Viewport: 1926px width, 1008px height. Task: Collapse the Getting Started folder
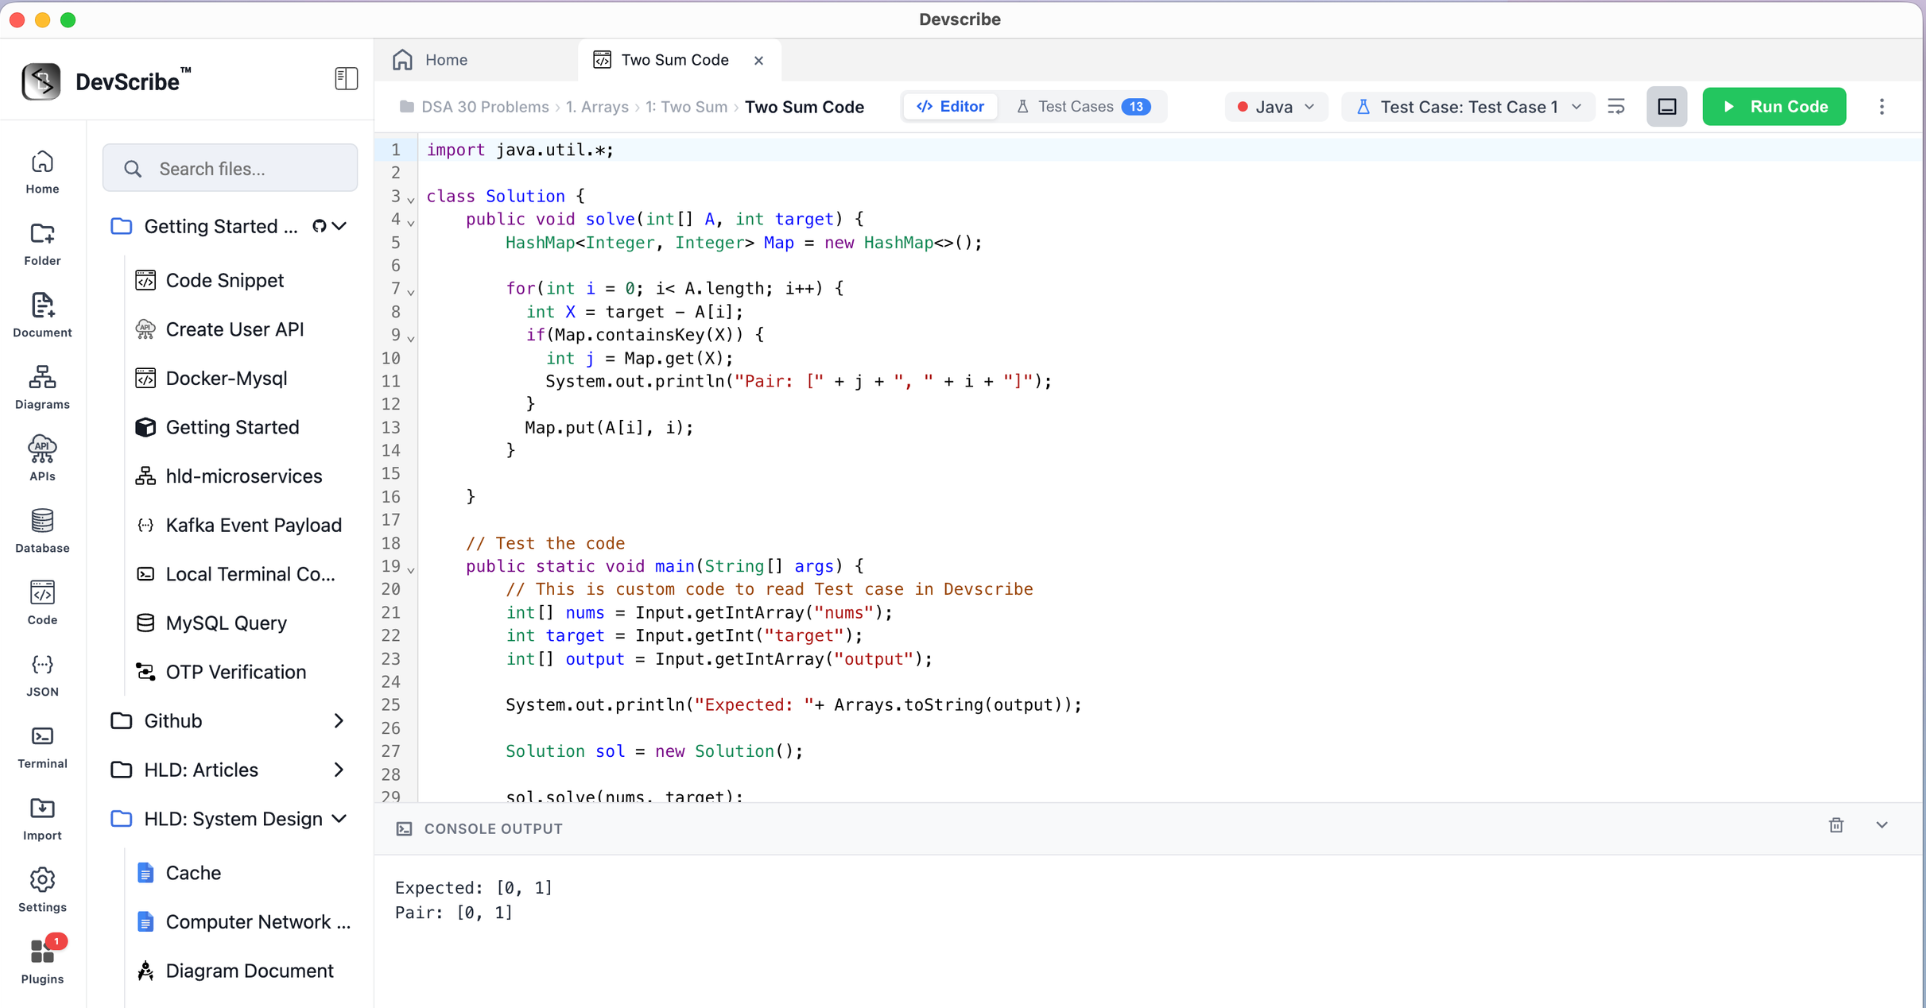(x=340, y=226)
